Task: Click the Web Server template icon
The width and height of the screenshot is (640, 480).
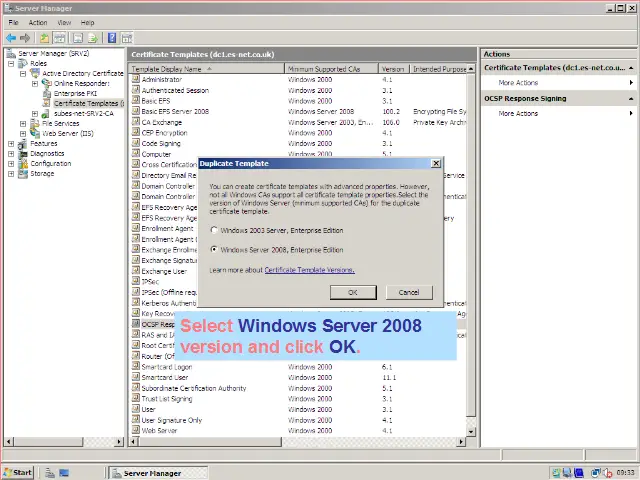Action: 136,431
